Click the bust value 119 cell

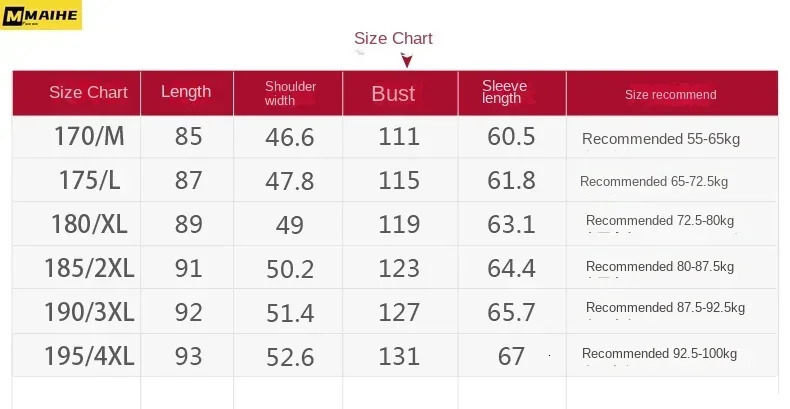coord(399,224)
